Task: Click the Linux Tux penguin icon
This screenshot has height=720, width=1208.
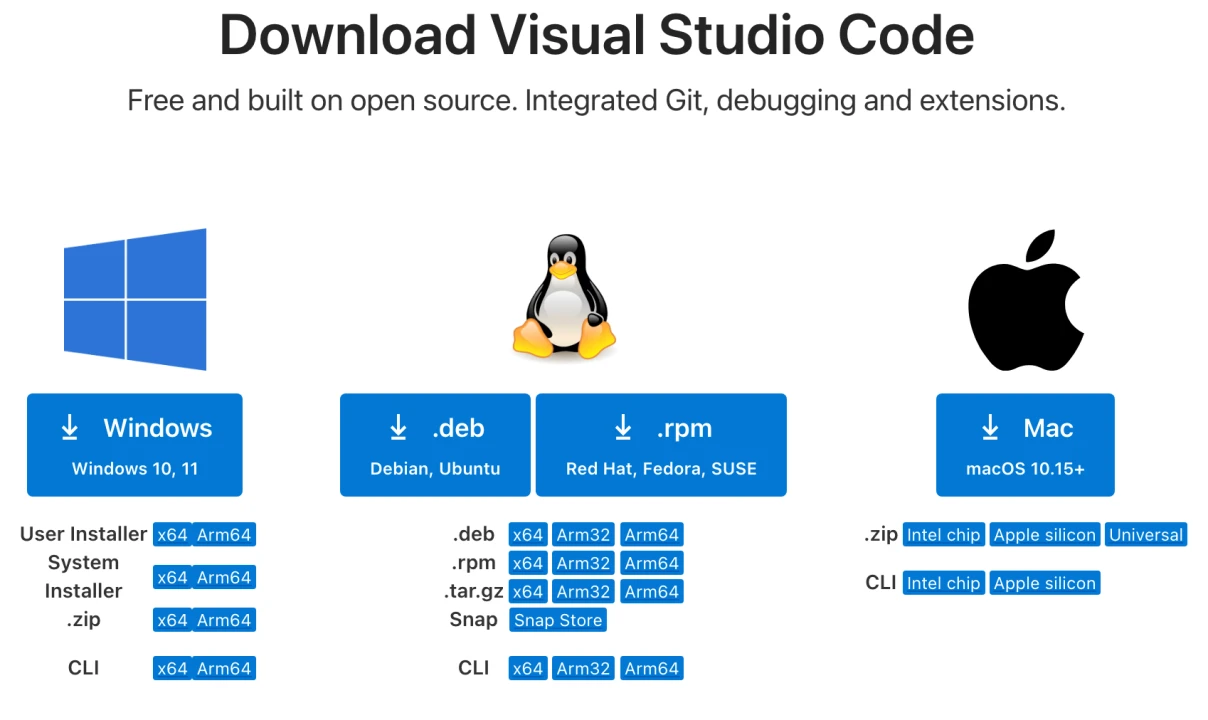Action: pyautogui.click(x=564, y=296)
